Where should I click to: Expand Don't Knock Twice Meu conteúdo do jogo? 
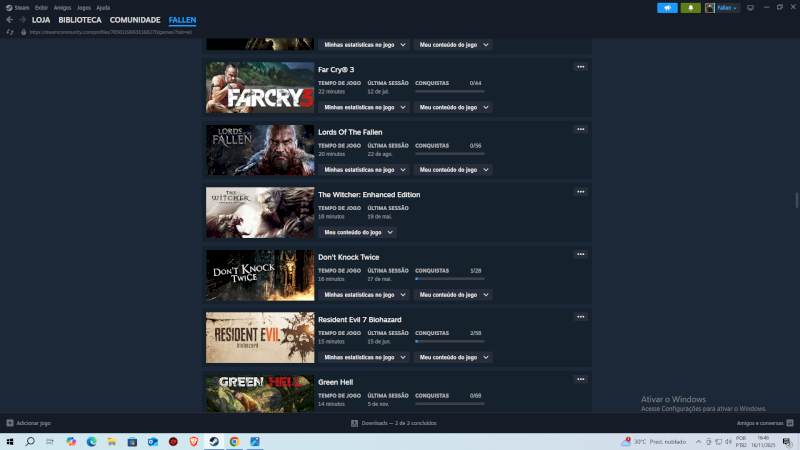453,295
